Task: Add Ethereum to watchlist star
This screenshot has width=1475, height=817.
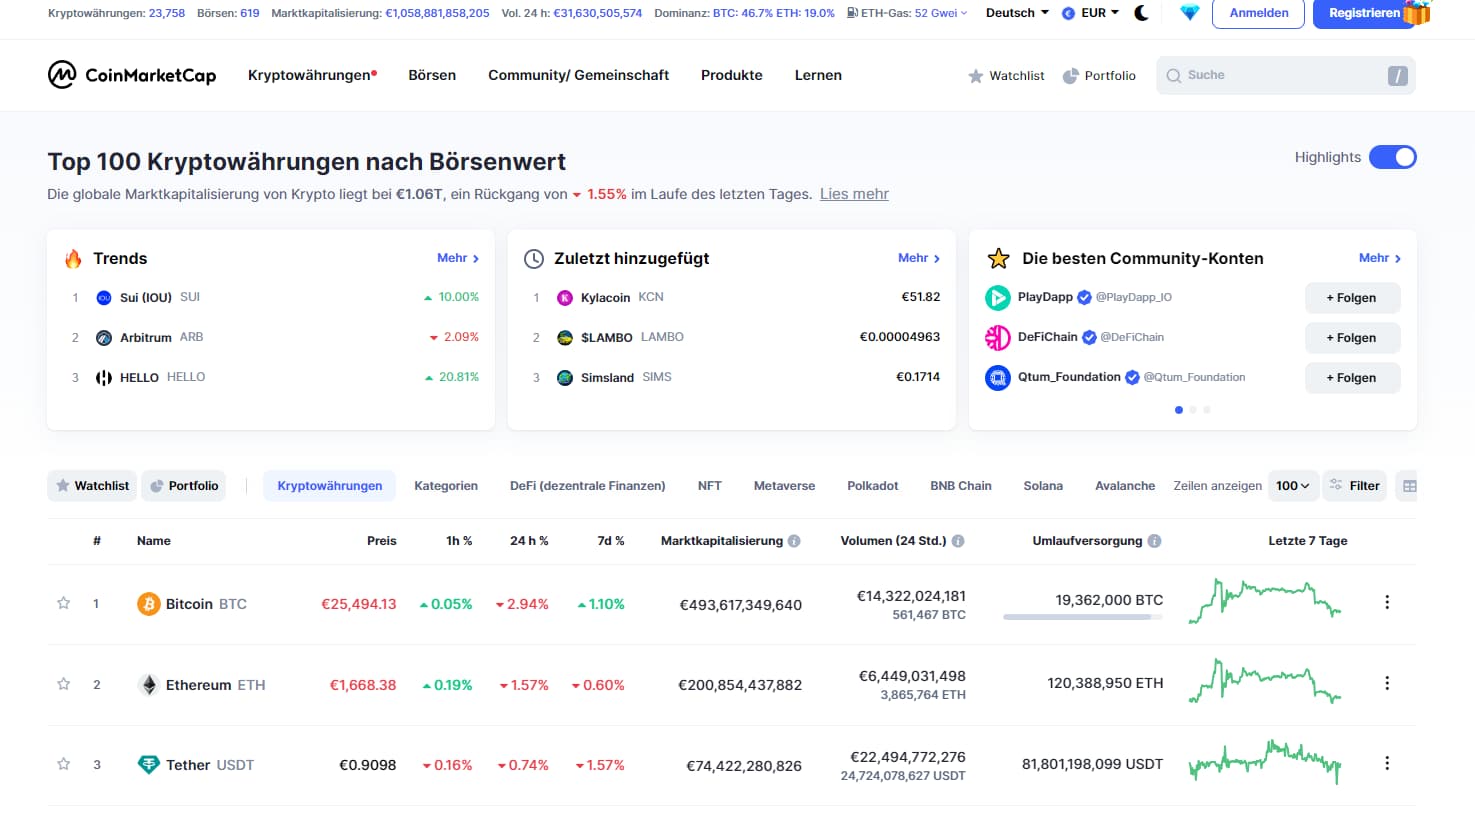Action: click(64, 684)
